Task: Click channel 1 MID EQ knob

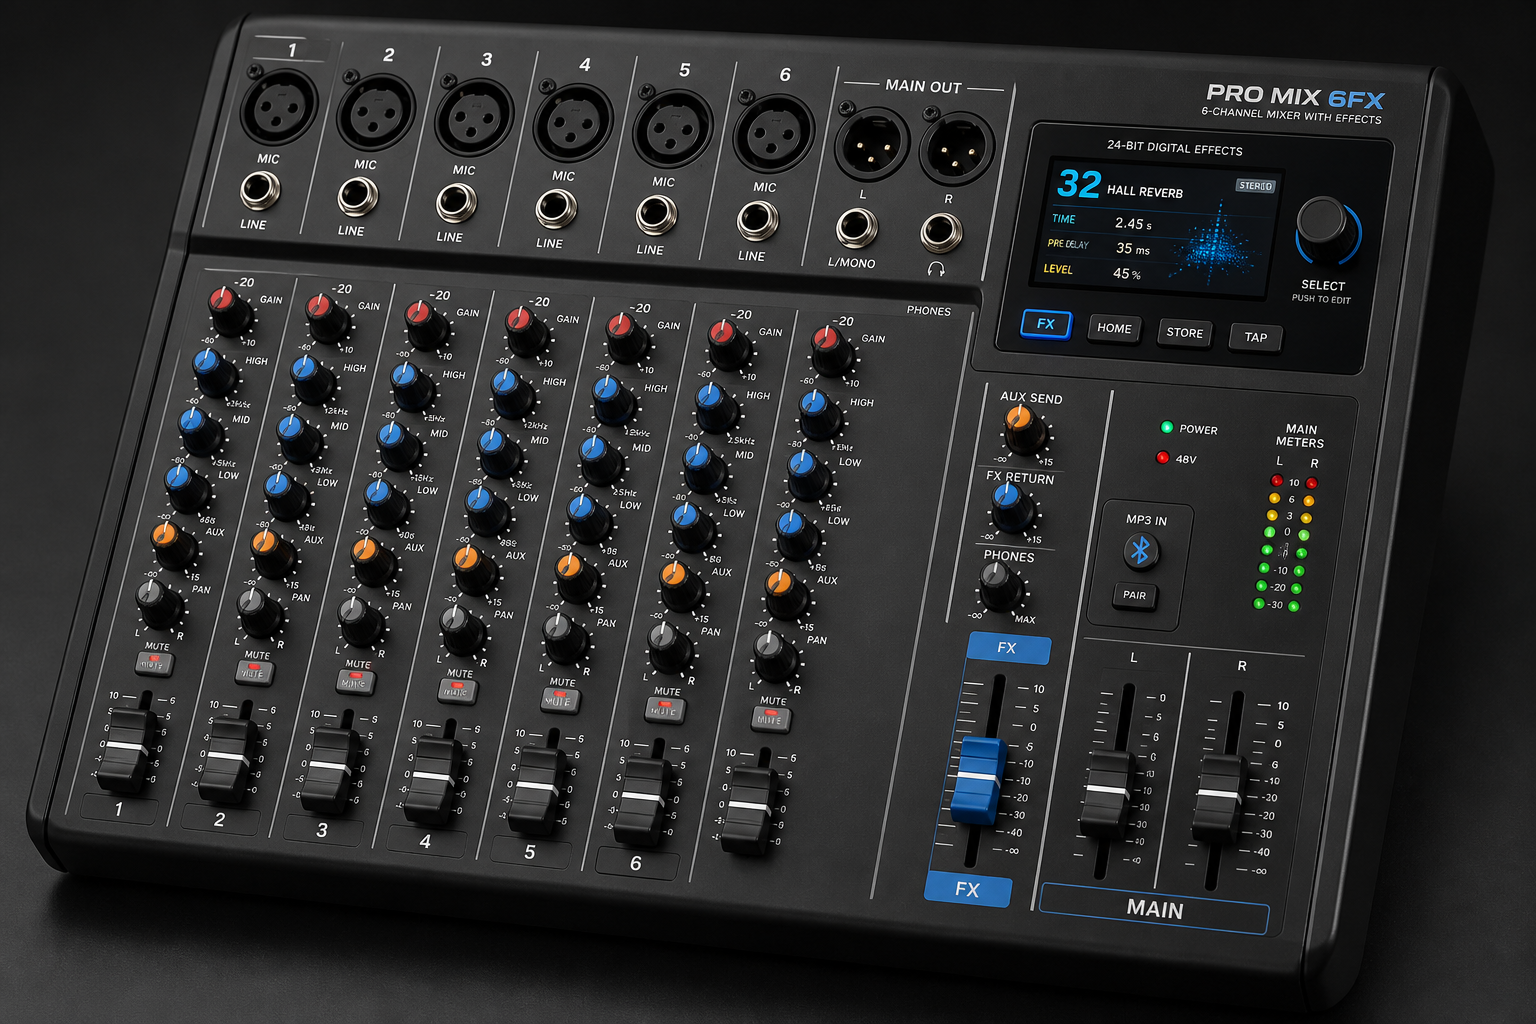Action: (x=201, y=429)
